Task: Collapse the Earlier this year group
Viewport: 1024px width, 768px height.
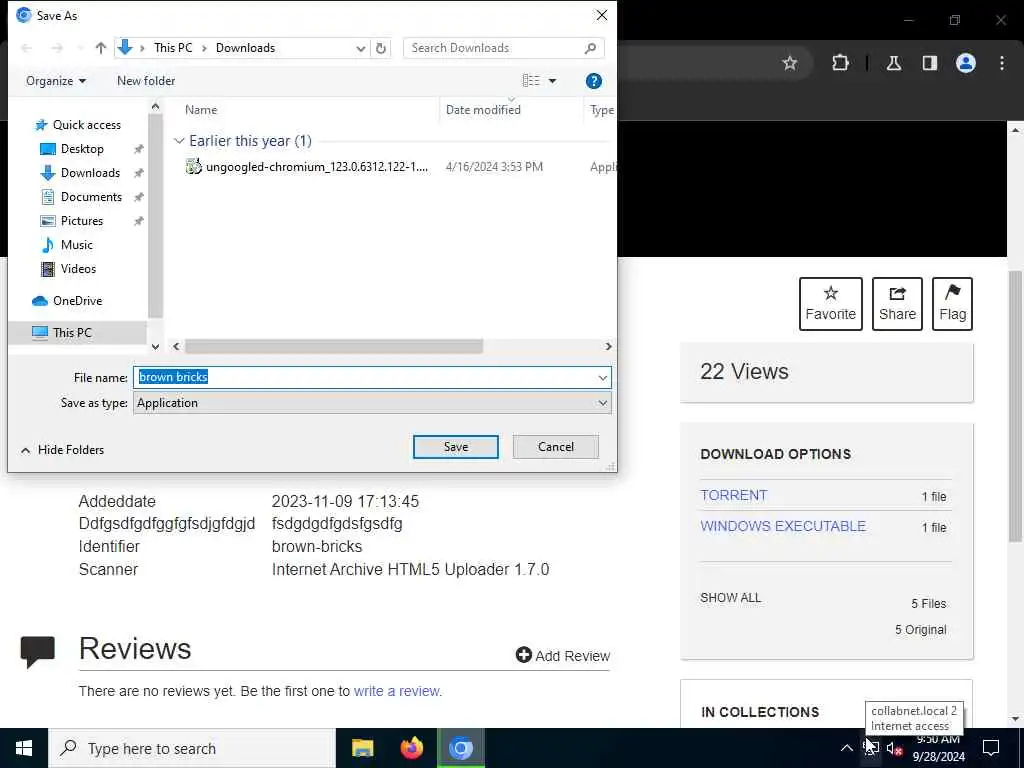Action: point(179,141)
